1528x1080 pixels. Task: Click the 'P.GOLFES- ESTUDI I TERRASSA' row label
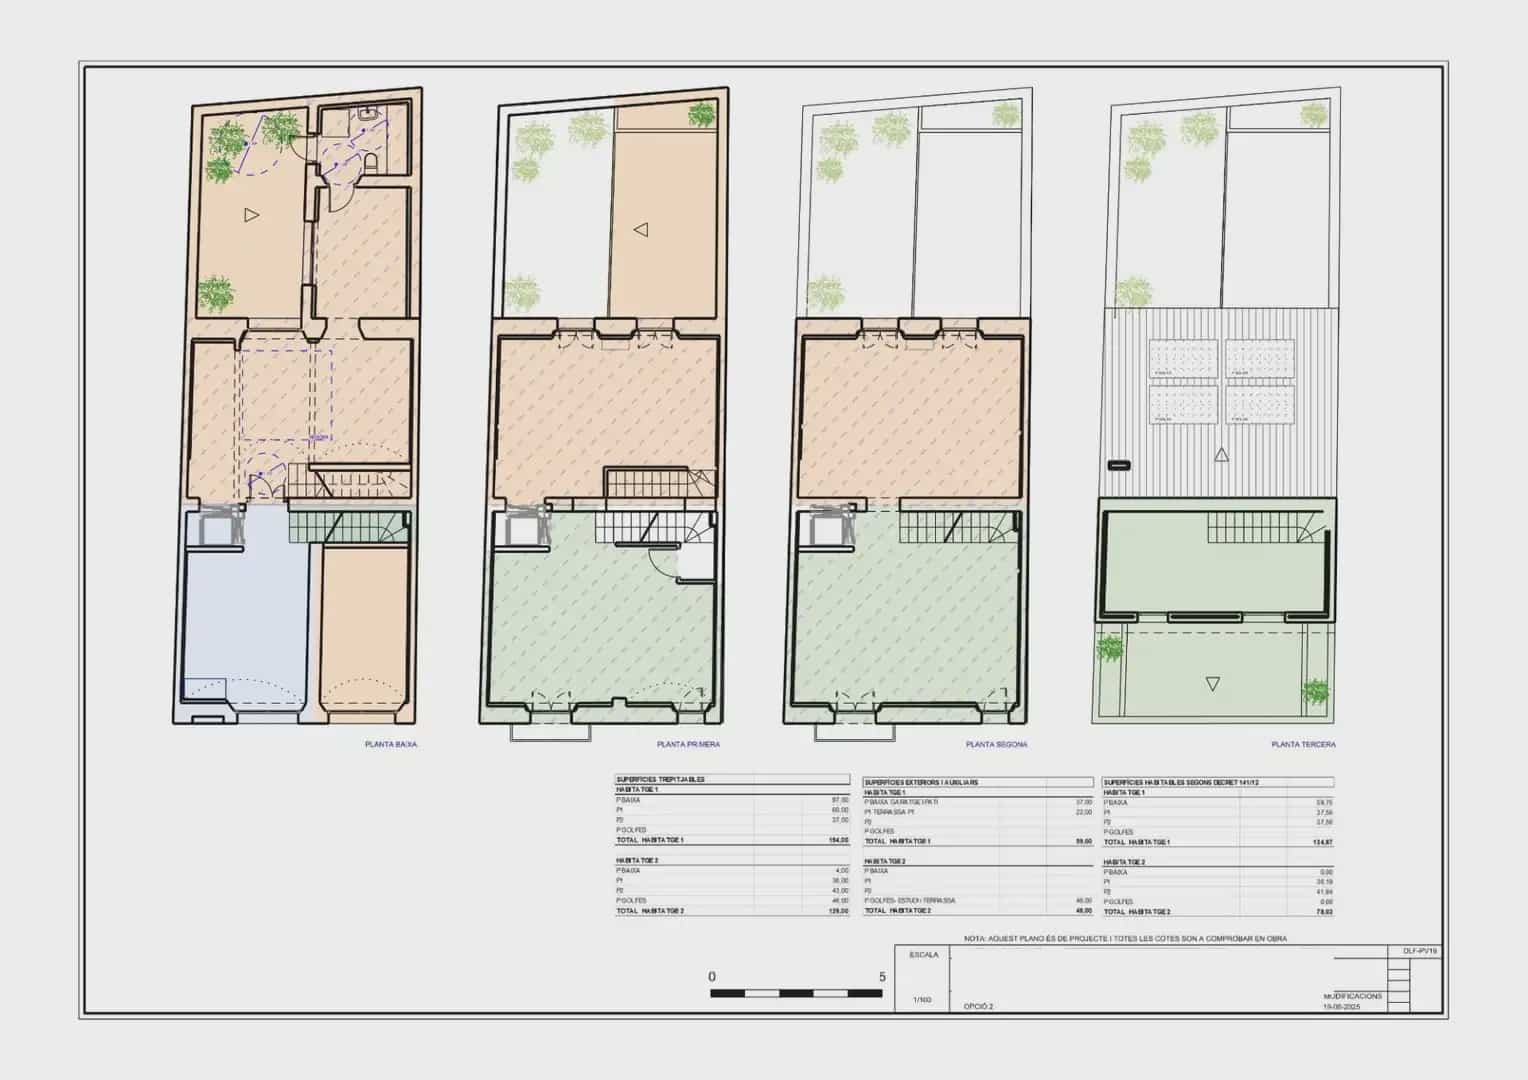pyautogui.click(x=910, y=901)
